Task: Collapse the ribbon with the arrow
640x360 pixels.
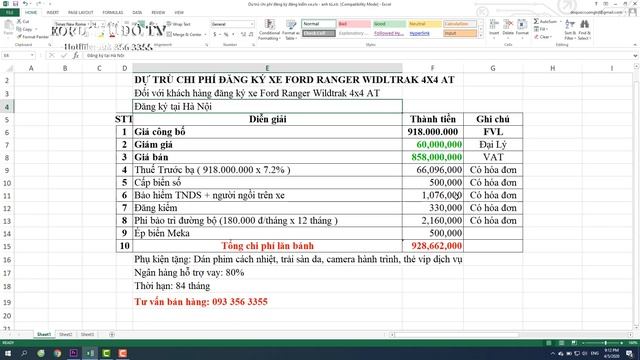Action: click(635, 44)
